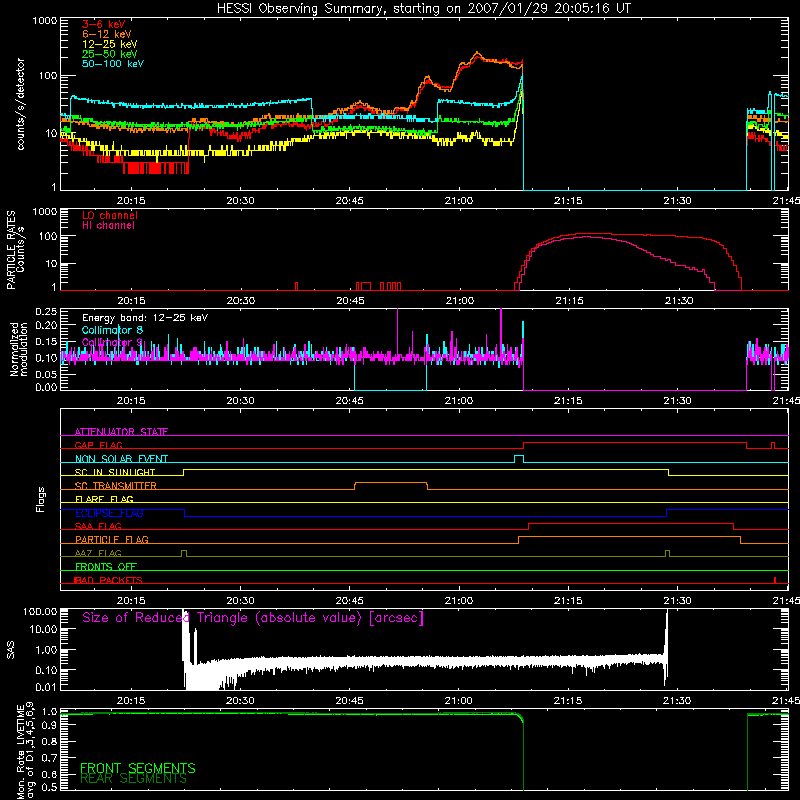The height and width of the screenshot is (800, 800).
Task: Click the 'SAA FLAG' label
Action: (98, 526)
